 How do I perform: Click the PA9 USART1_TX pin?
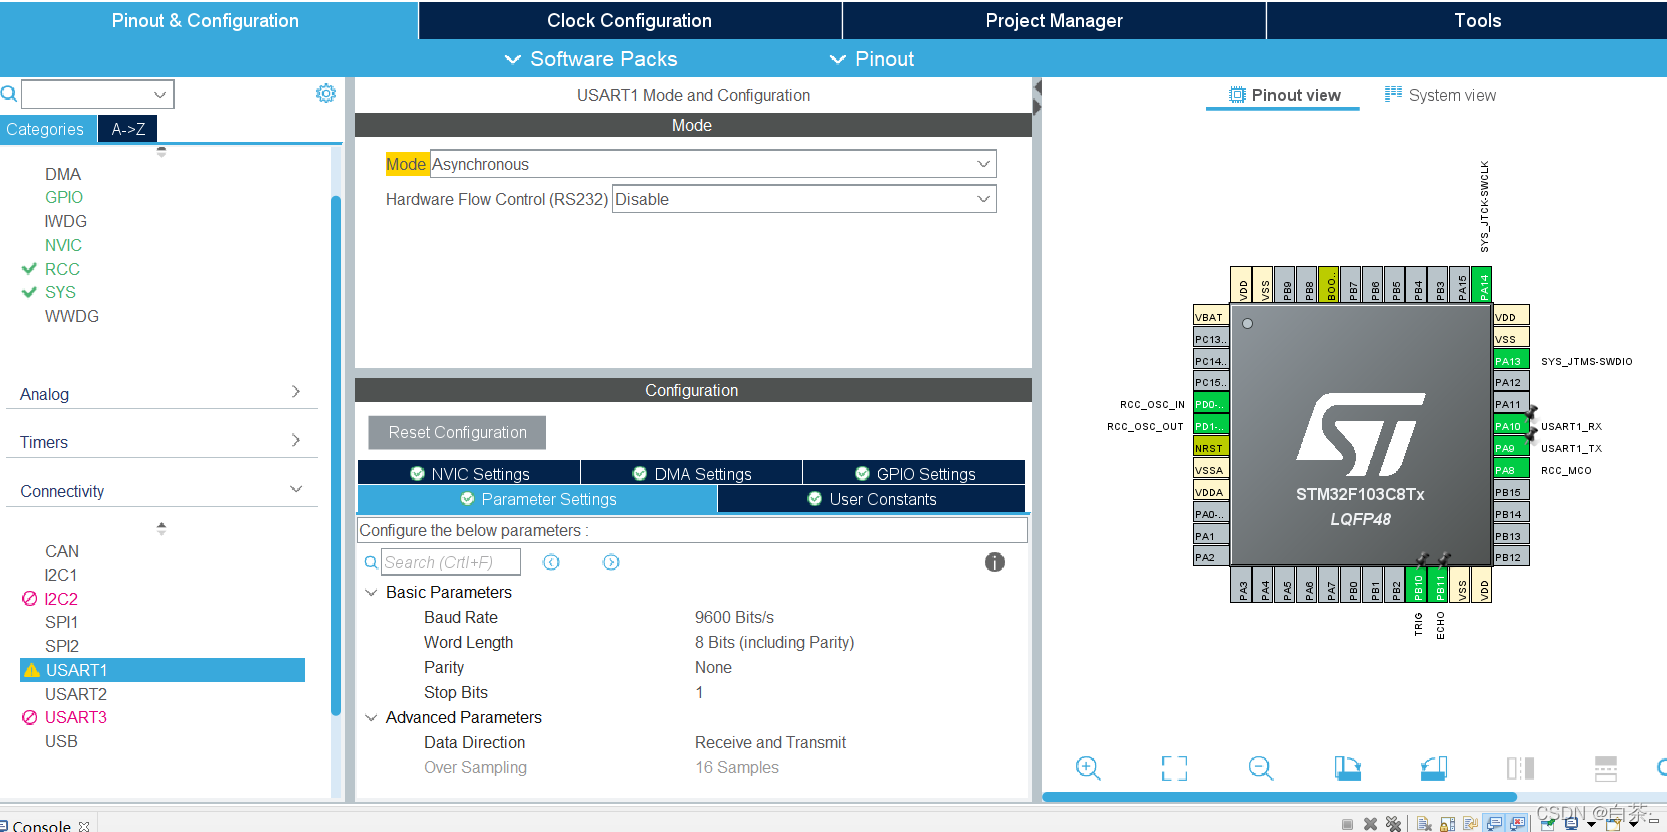click(1510, 448)
